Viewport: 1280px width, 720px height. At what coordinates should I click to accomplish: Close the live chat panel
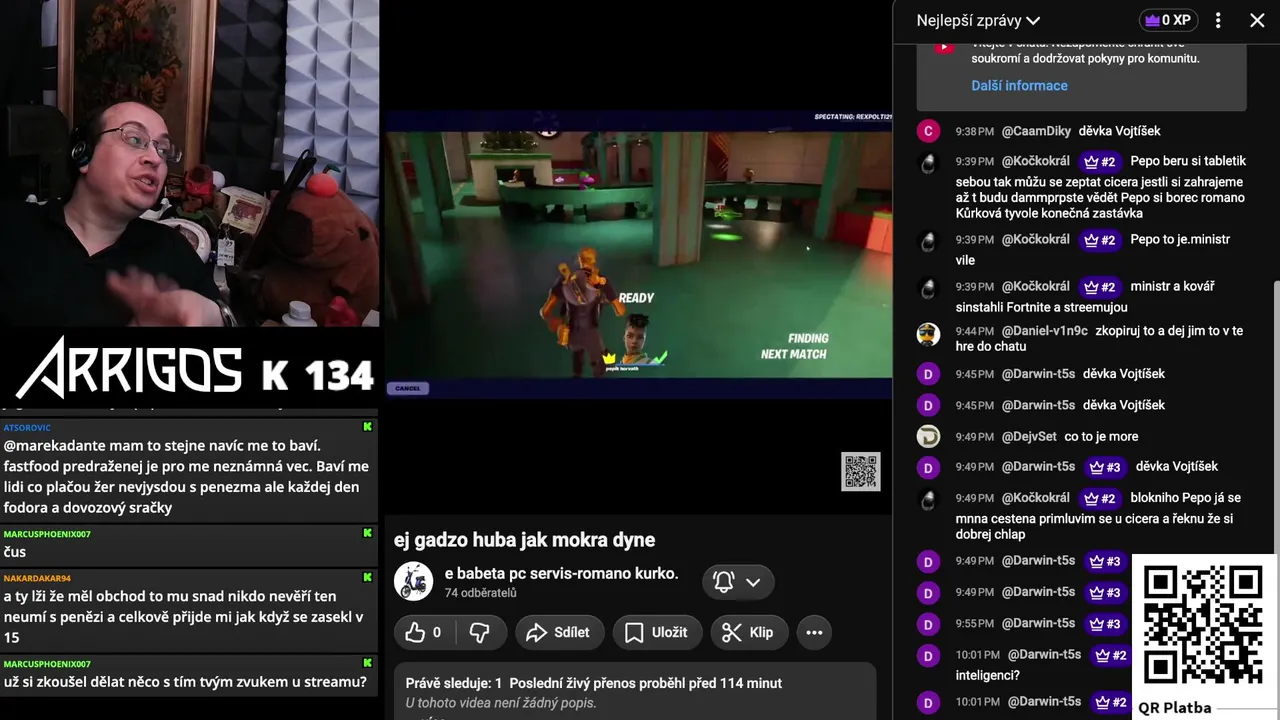click(1257, 20)
